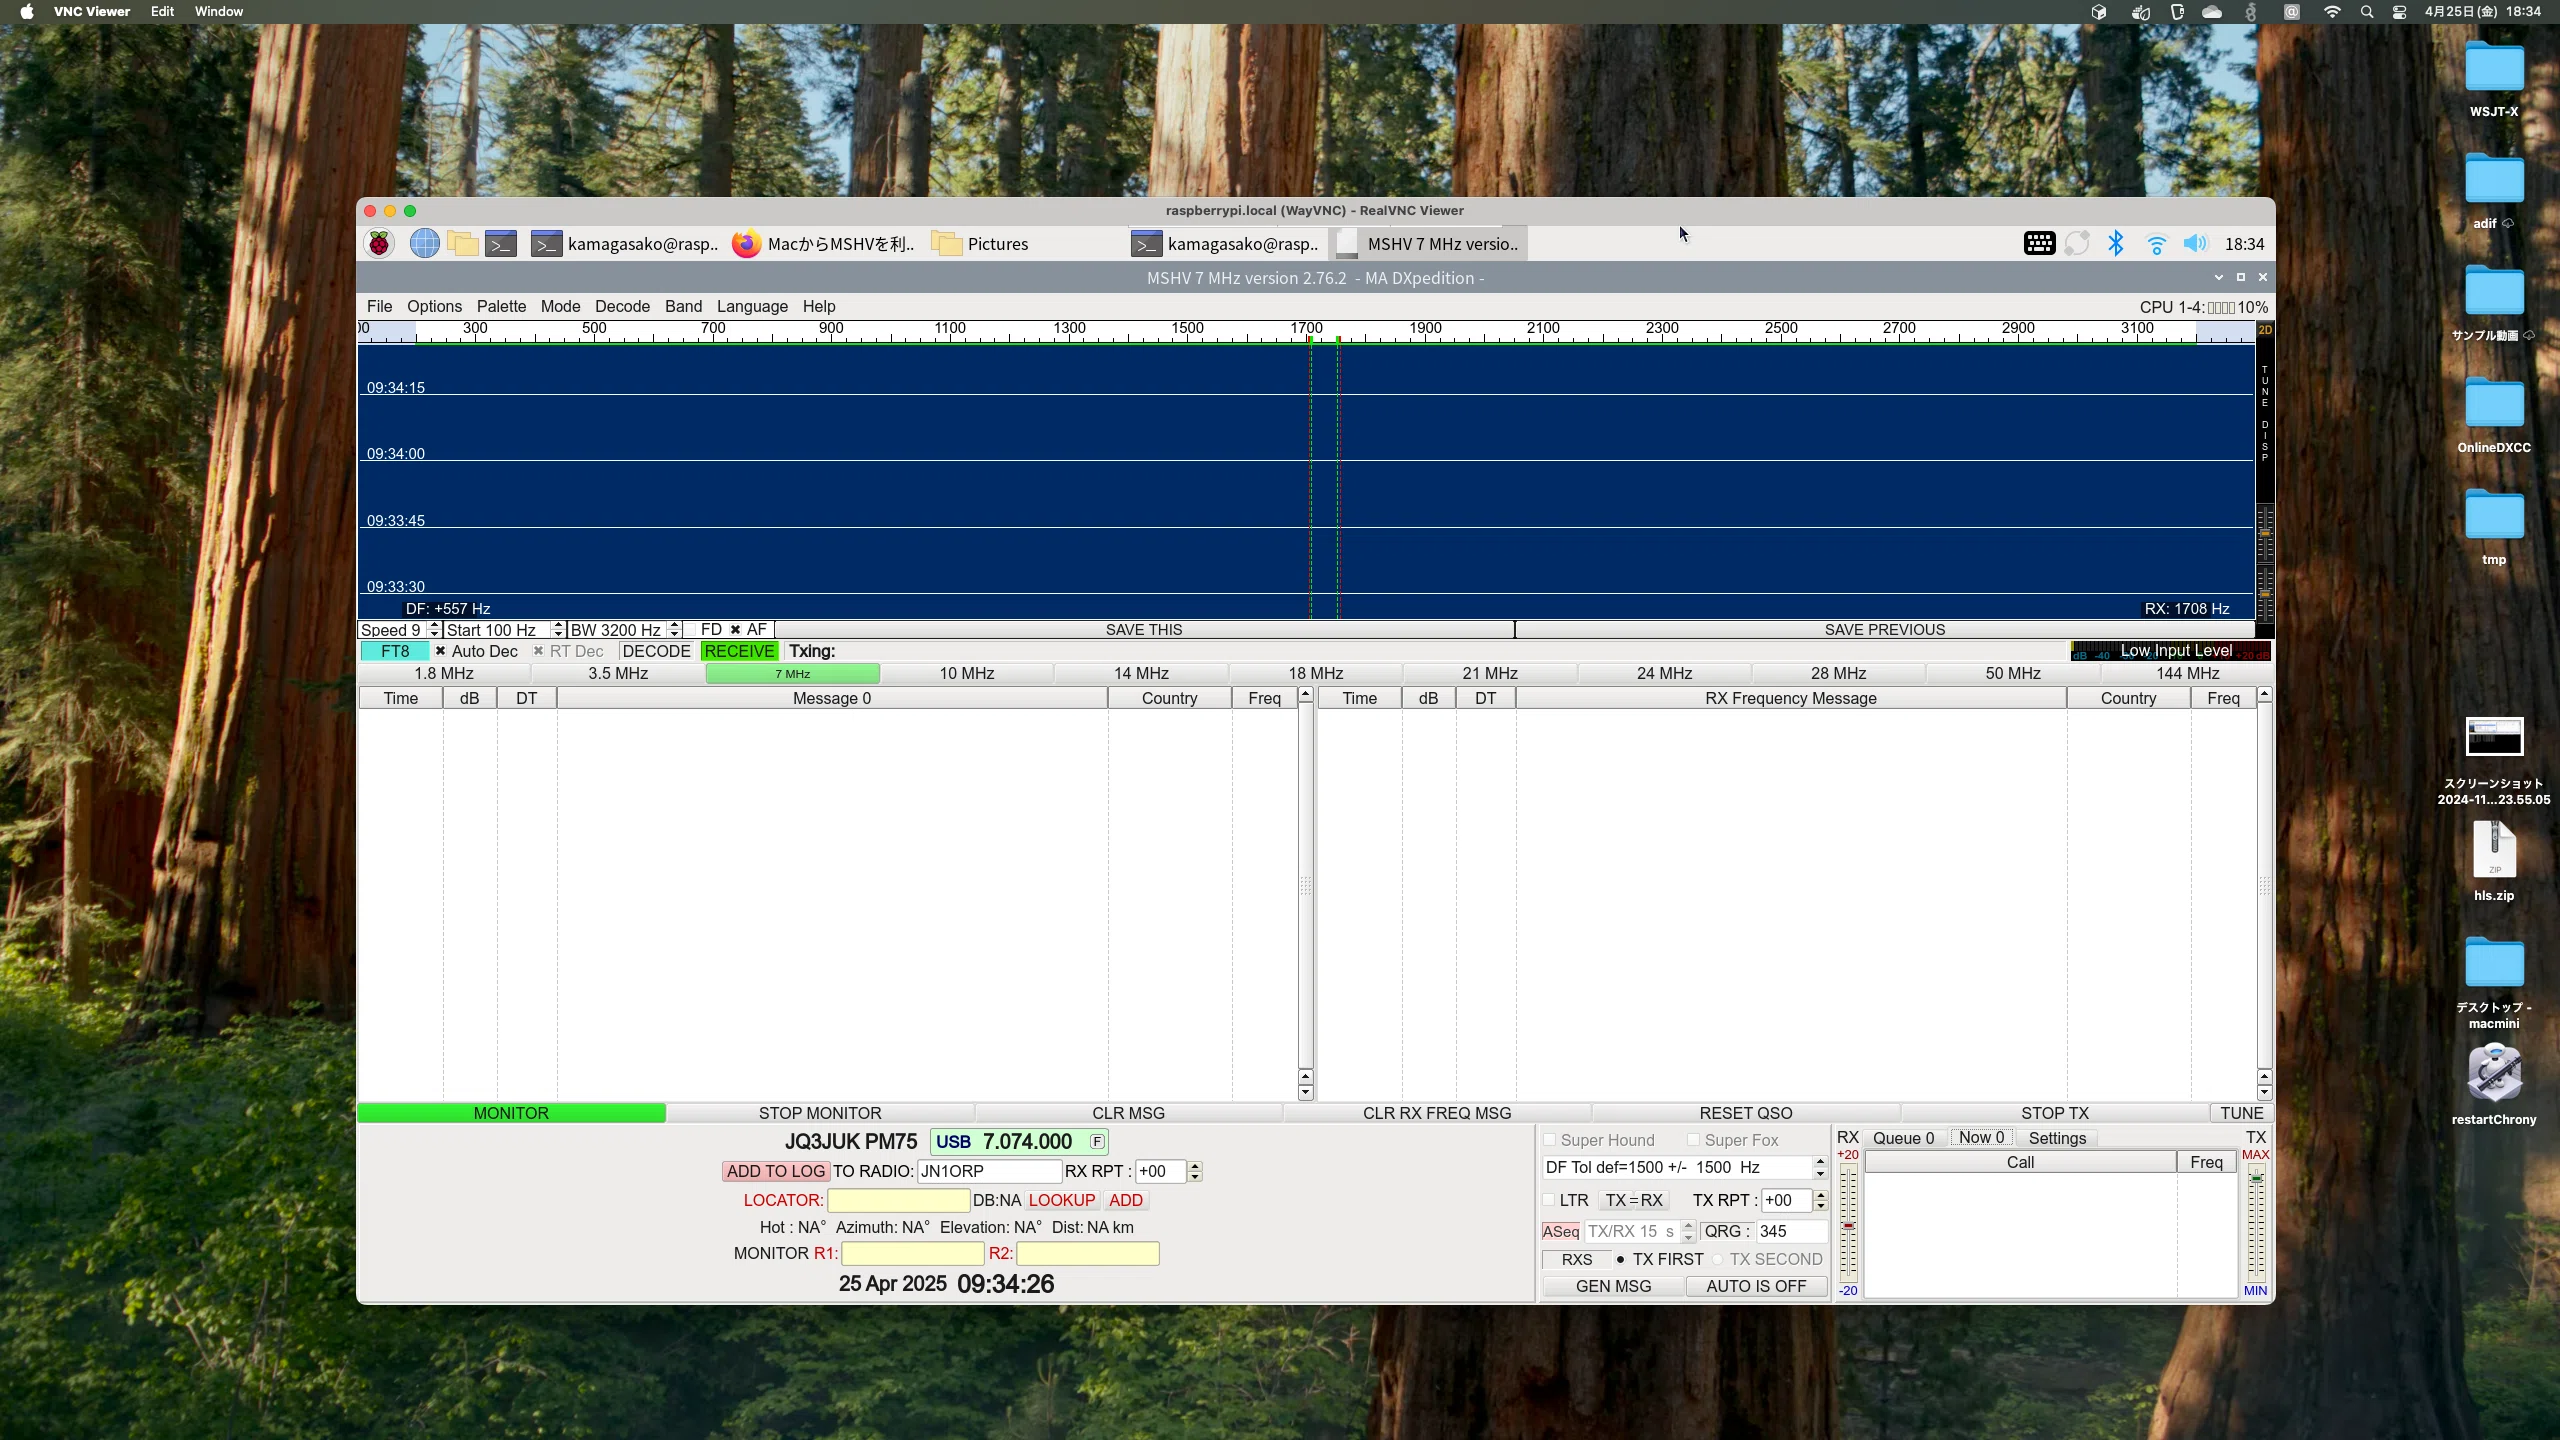
Task: Click the LOCATOR input field
Action: [x=898, y=1200]
